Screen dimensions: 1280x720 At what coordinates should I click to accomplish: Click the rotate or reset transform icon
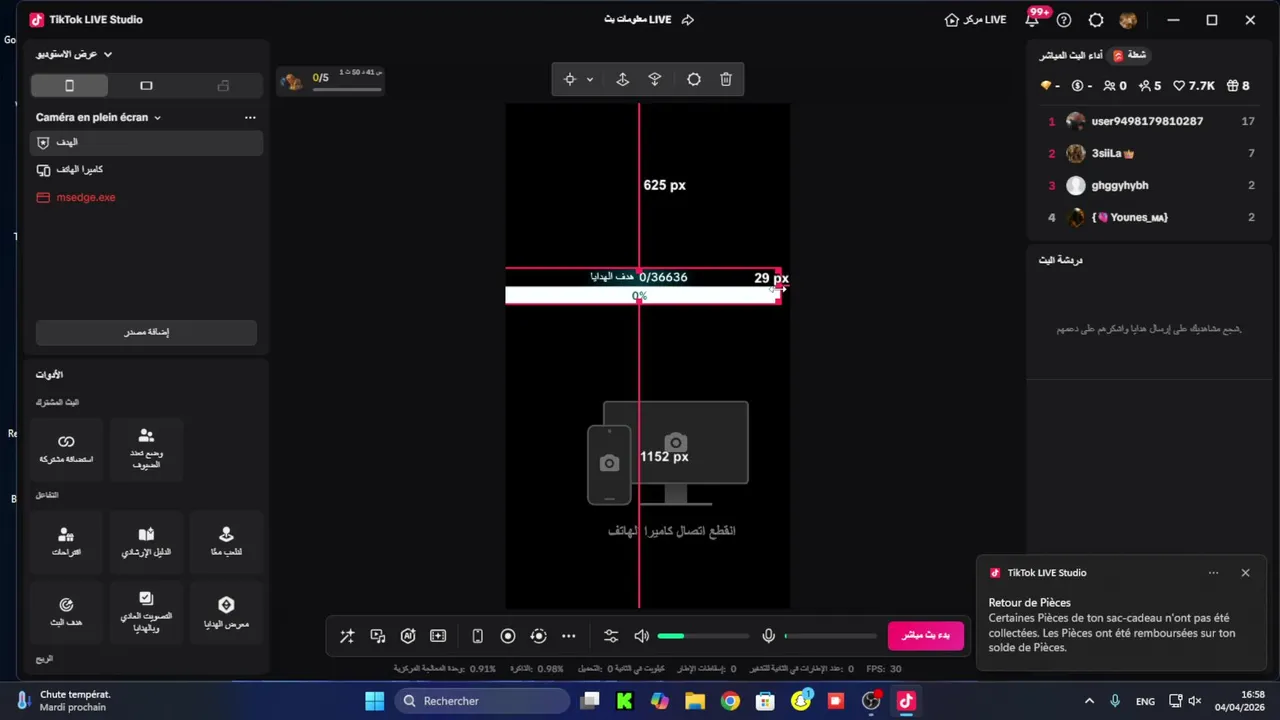pos(694,79)
